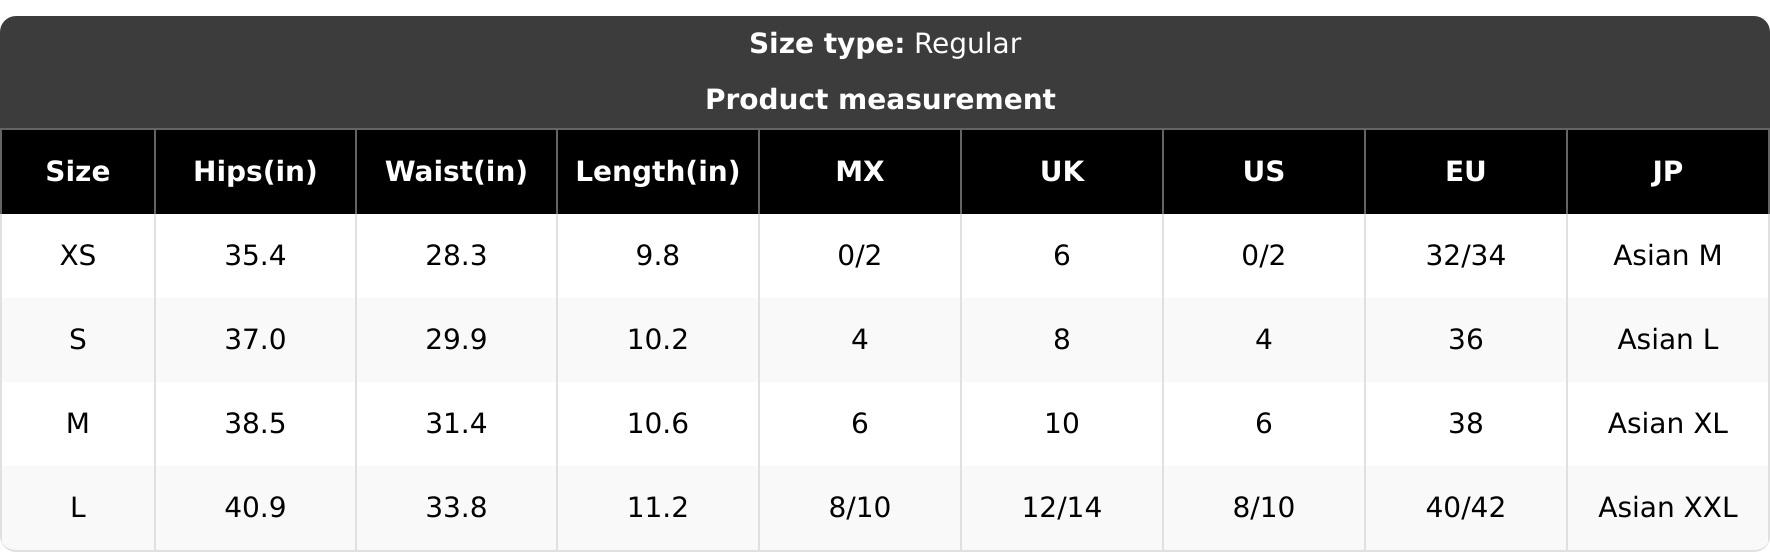
Task: Click the MX column header
Action: (x=860, y=172)
